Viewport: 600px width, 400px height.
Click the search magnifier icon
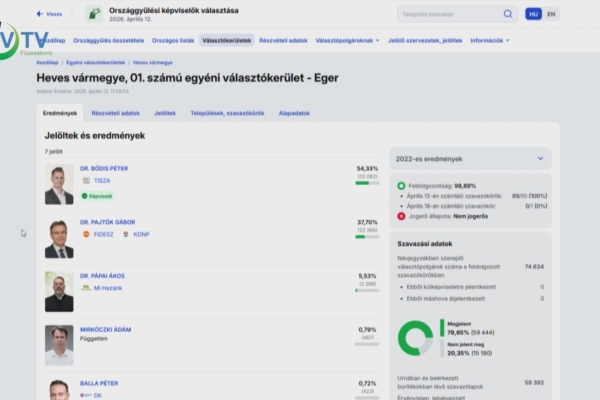click(x=507, y=14)
